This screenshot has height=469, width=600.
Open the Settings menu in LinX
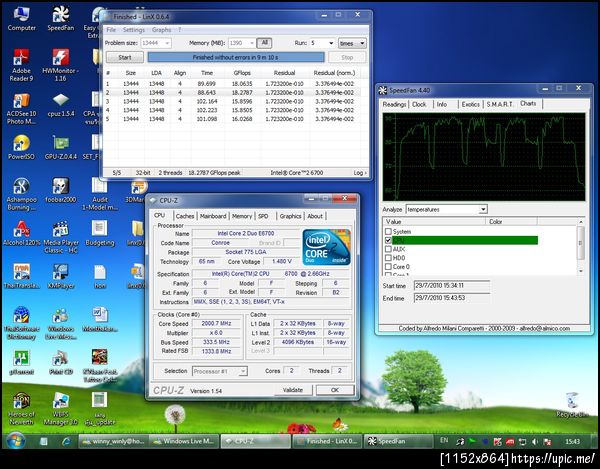point(134,30)
